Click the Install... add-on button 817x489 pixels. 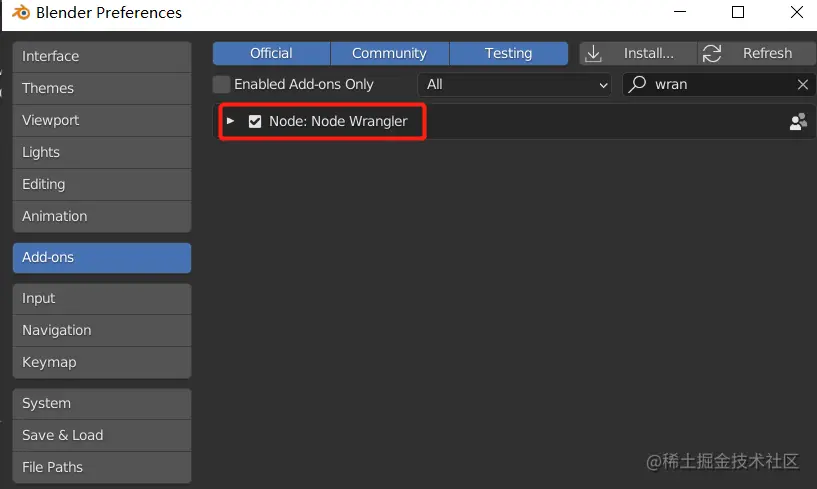(x=638, y=54)
